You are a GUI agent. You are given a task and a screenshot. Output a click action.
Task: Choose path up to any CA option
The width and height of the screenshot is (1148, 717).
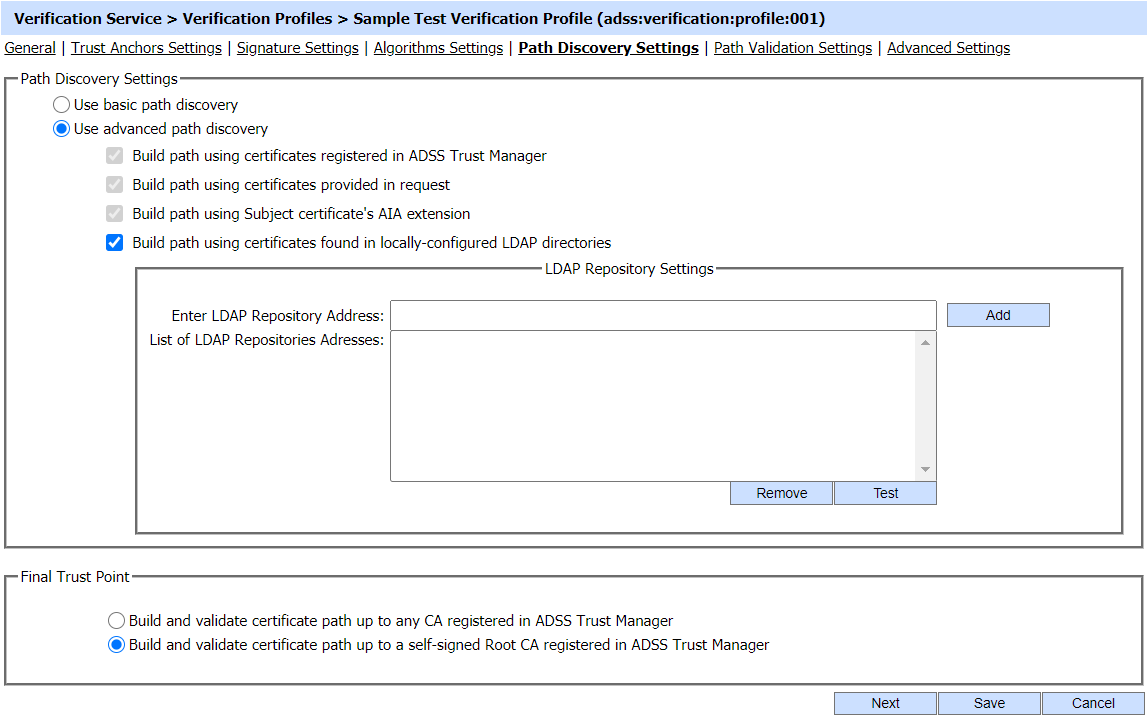[117, 621]
